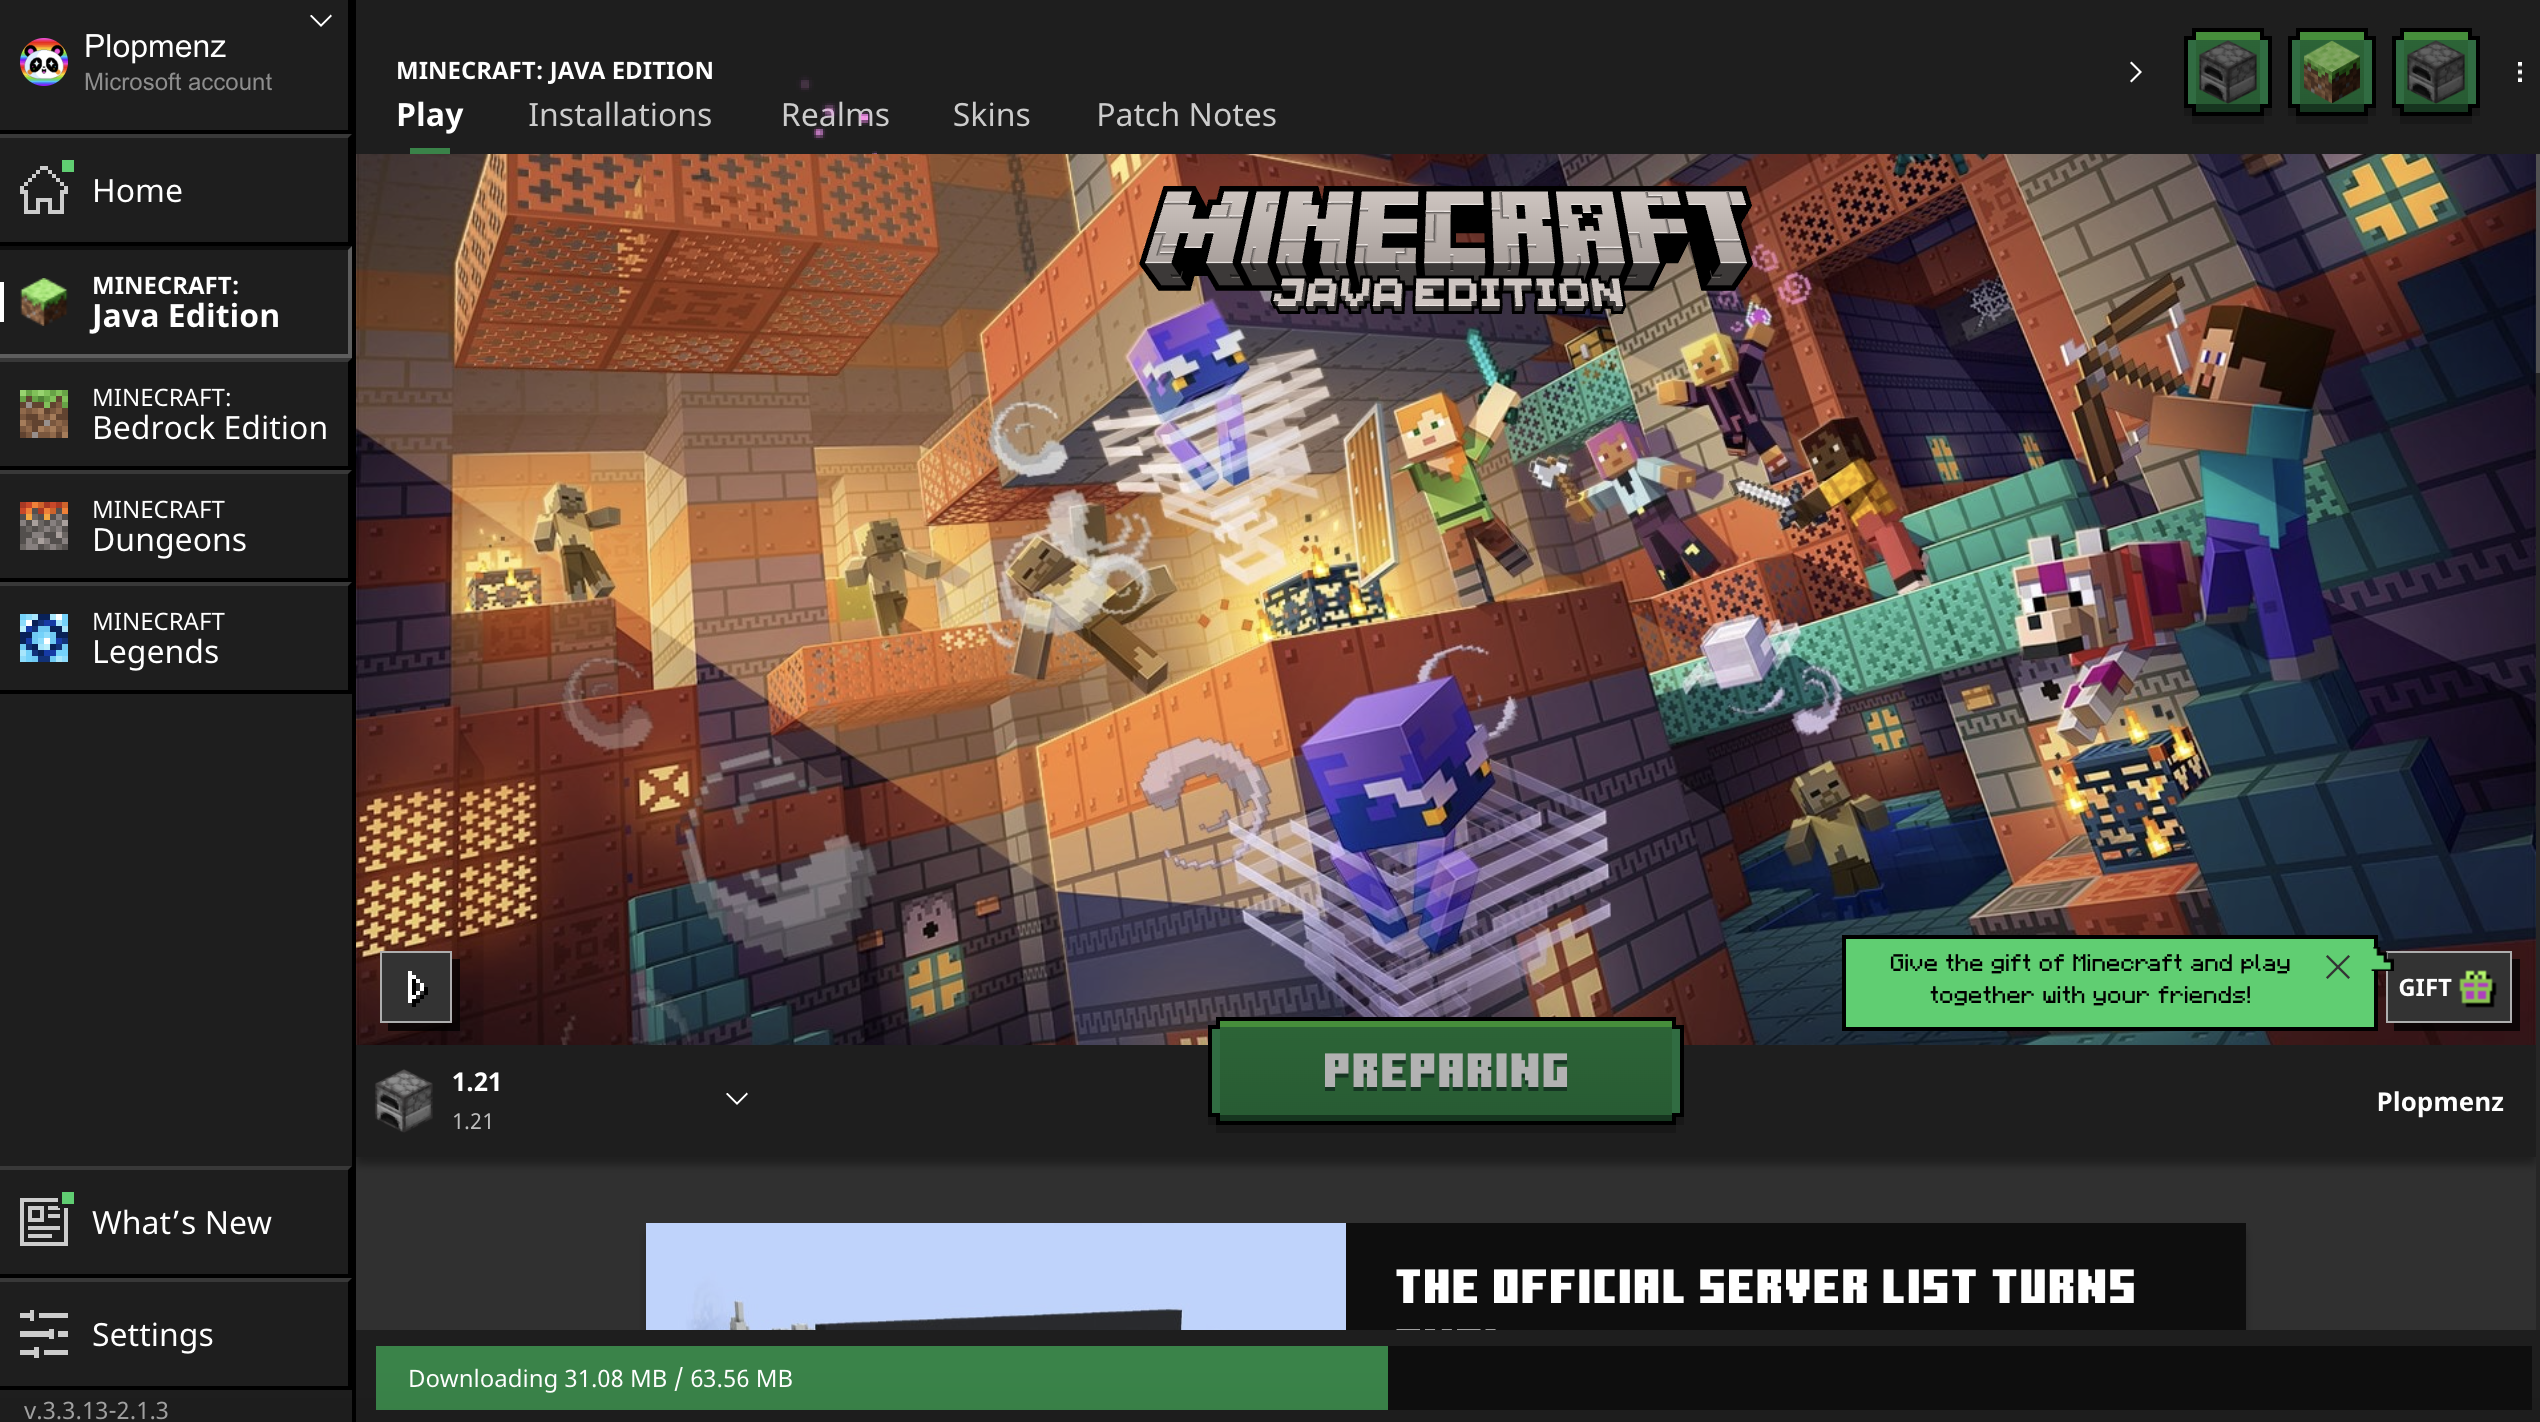Open the 1.21 version selector dropdown
The height and width of the screenshot is (1422, 2540).
point(736,1099)
